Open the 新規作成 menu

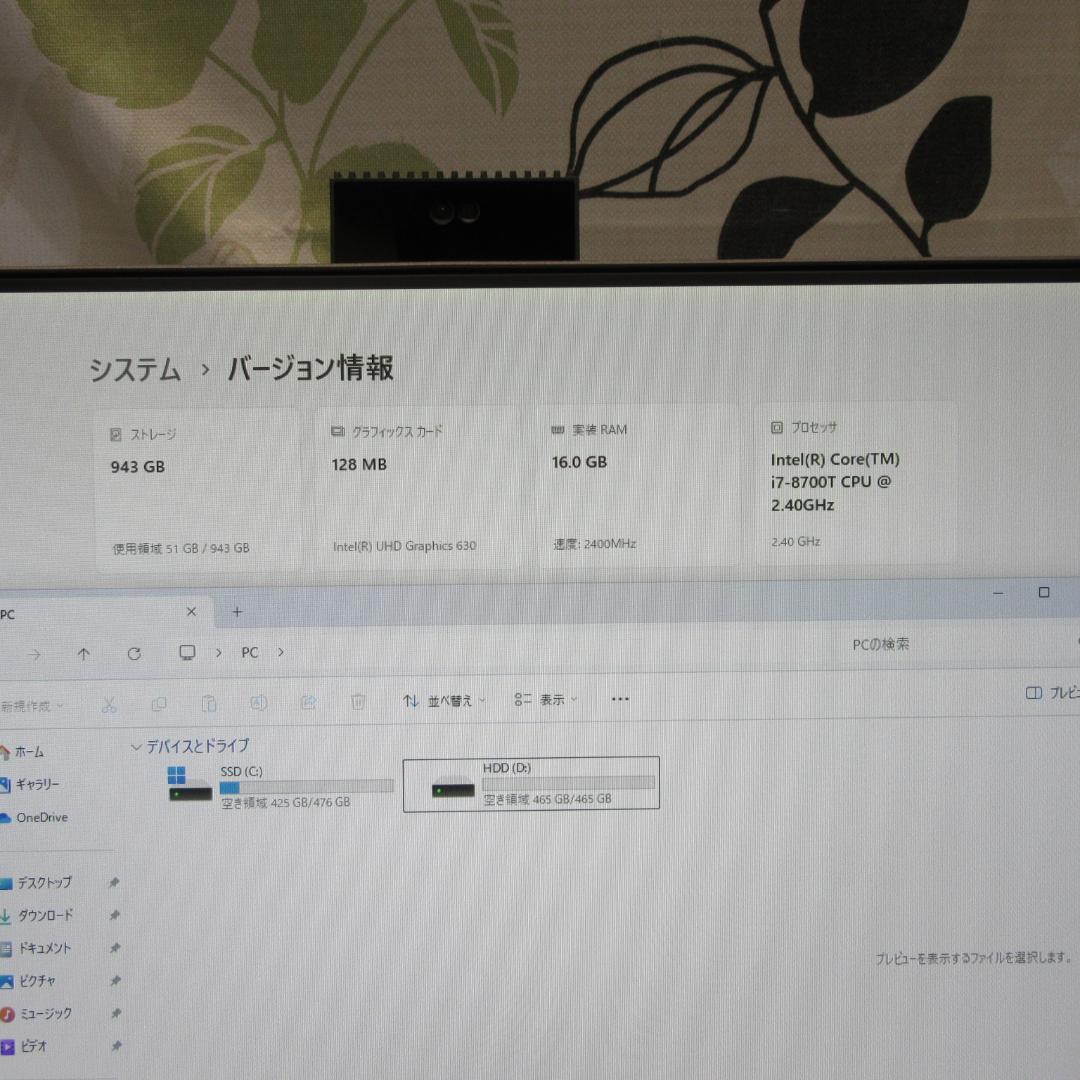pos(30,705)
